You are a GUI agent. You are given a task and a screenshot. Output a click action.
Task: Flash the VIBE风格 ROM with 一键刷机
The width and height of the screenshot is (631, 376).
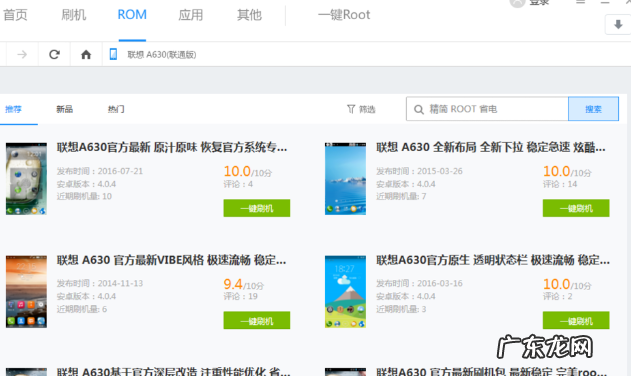[x=257, y=320]
